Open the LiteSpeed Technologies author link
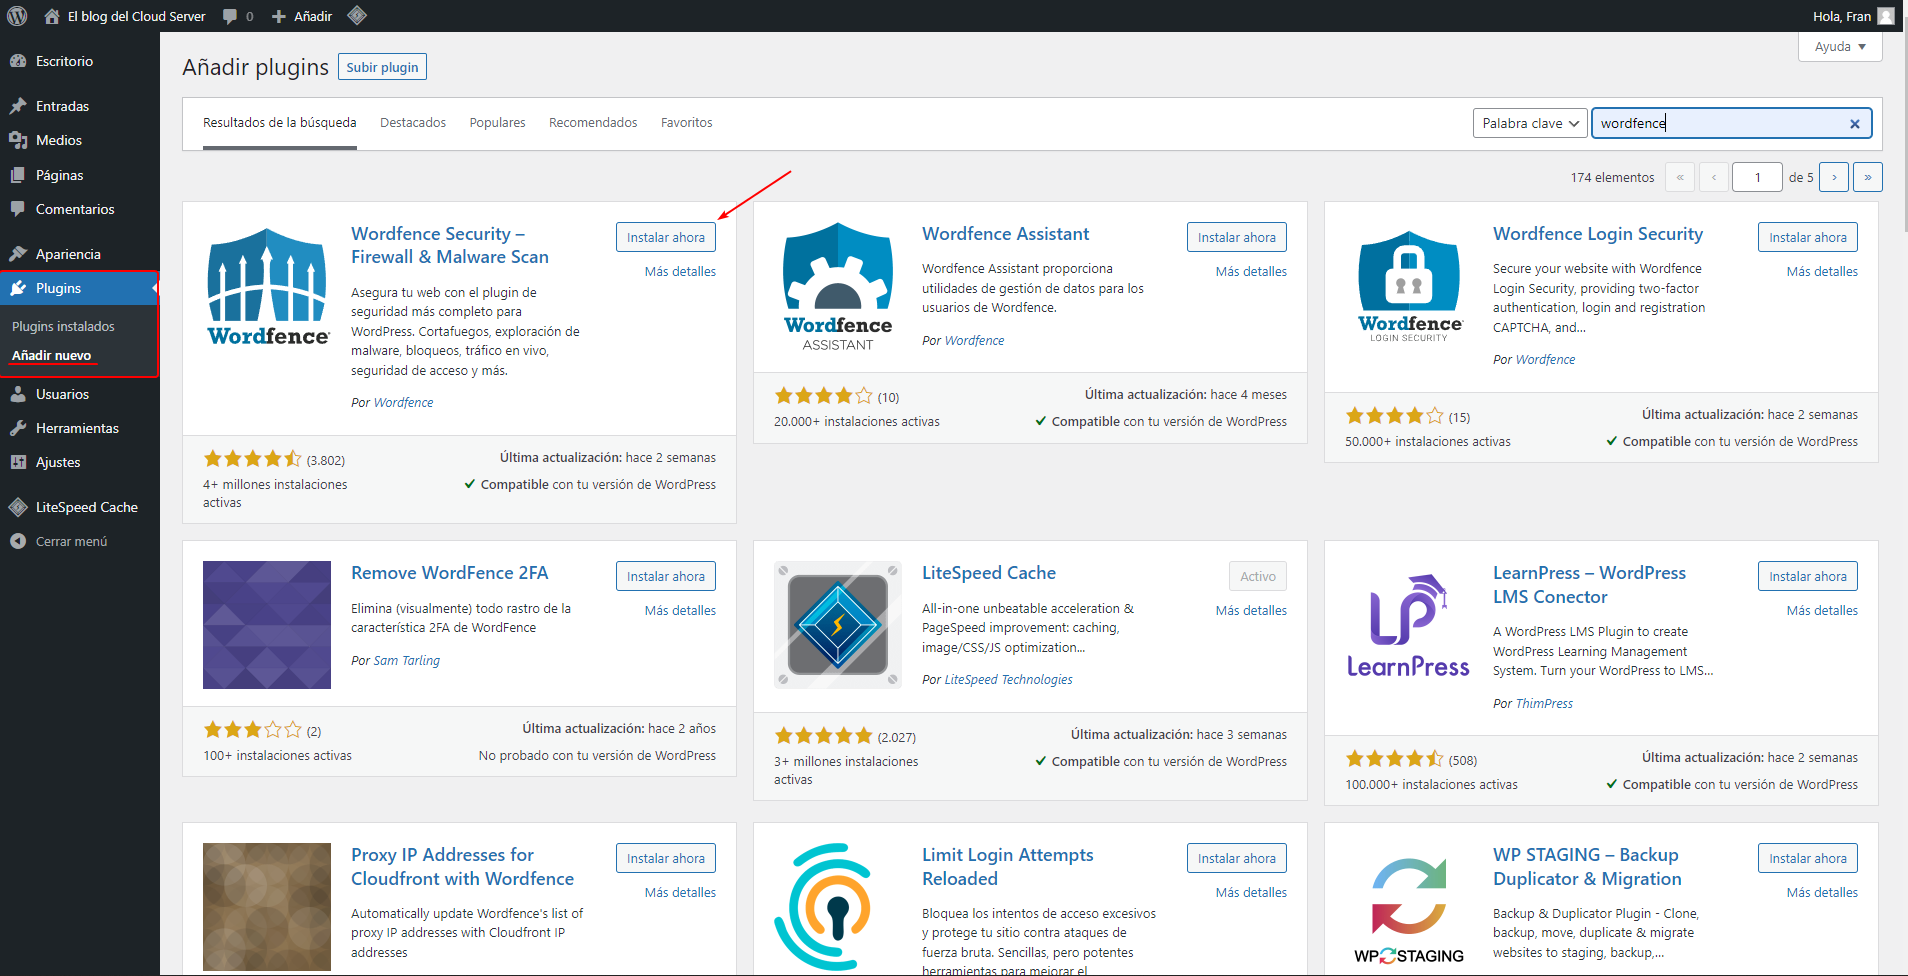The width and height of the screenshot is (1908, 976). (1008, 679)
